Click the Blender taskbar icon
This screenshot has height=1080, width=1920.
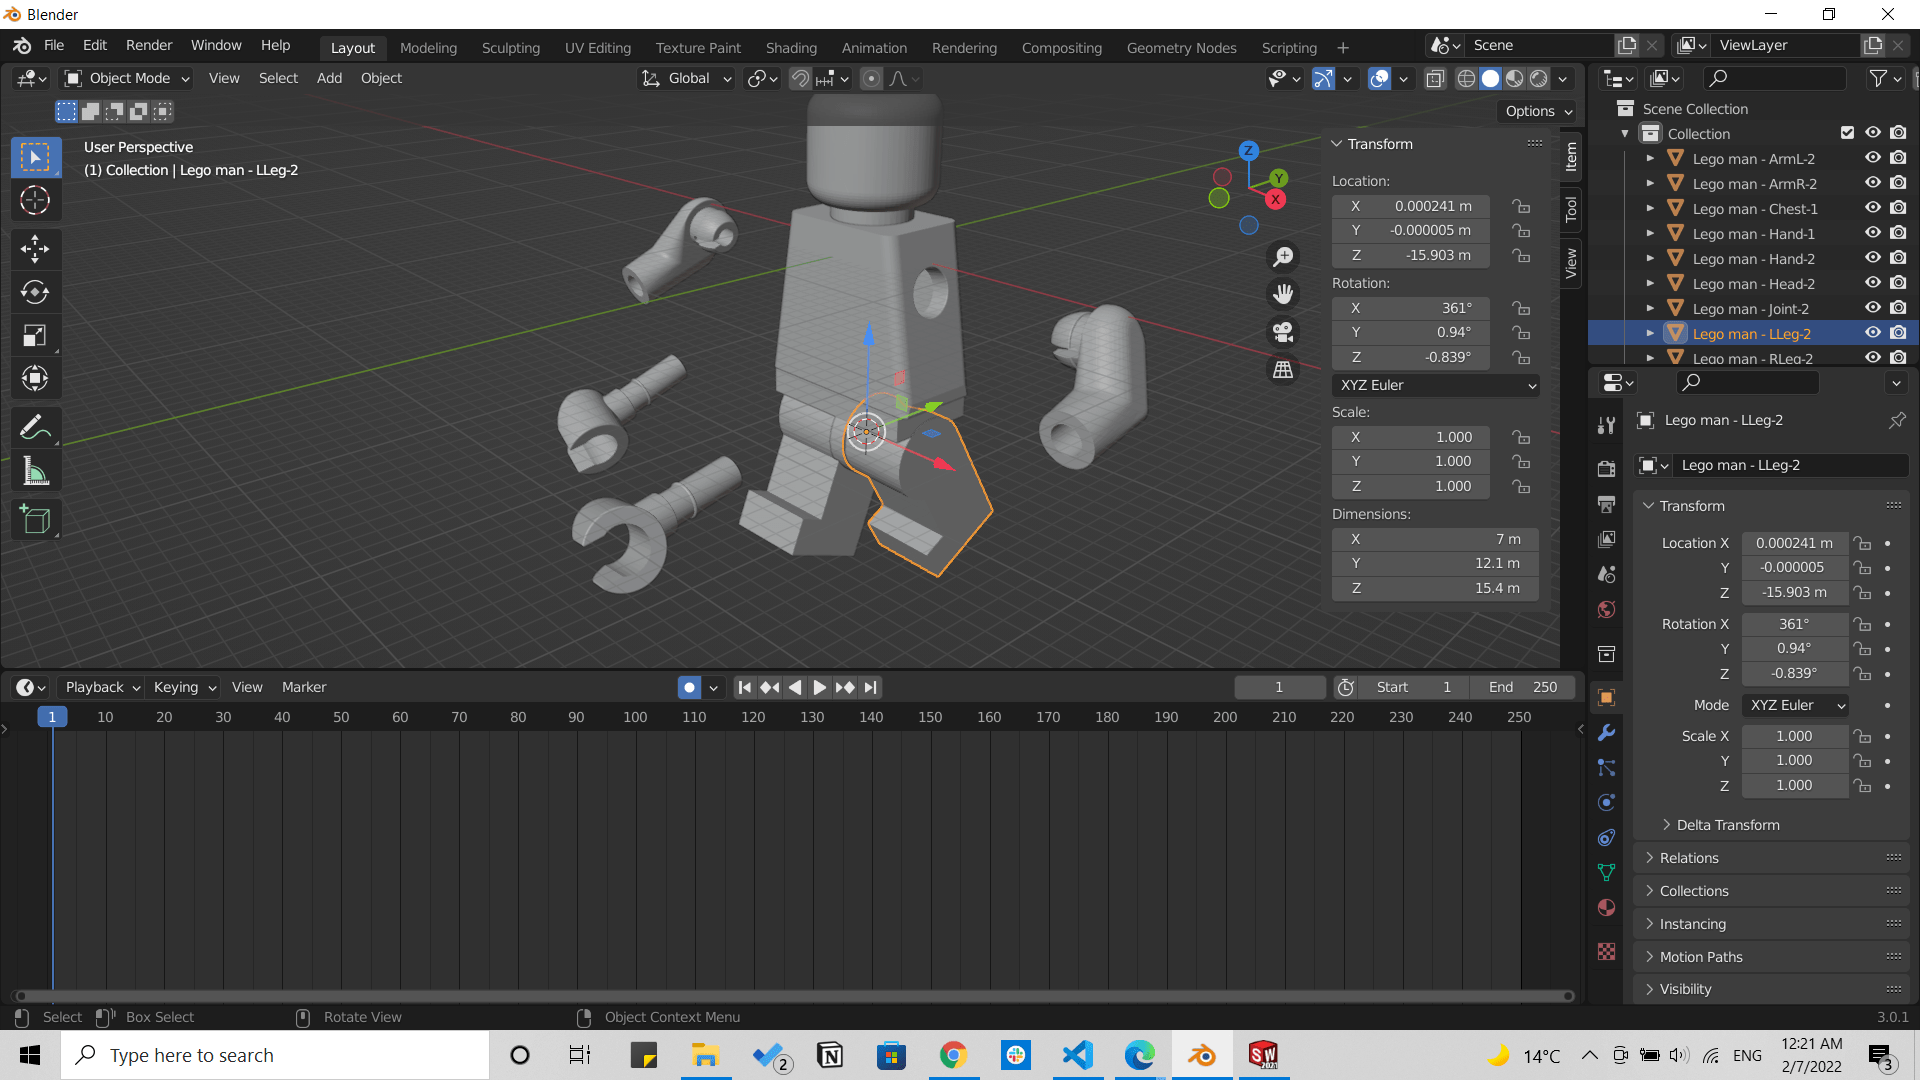(1200, 1055)
